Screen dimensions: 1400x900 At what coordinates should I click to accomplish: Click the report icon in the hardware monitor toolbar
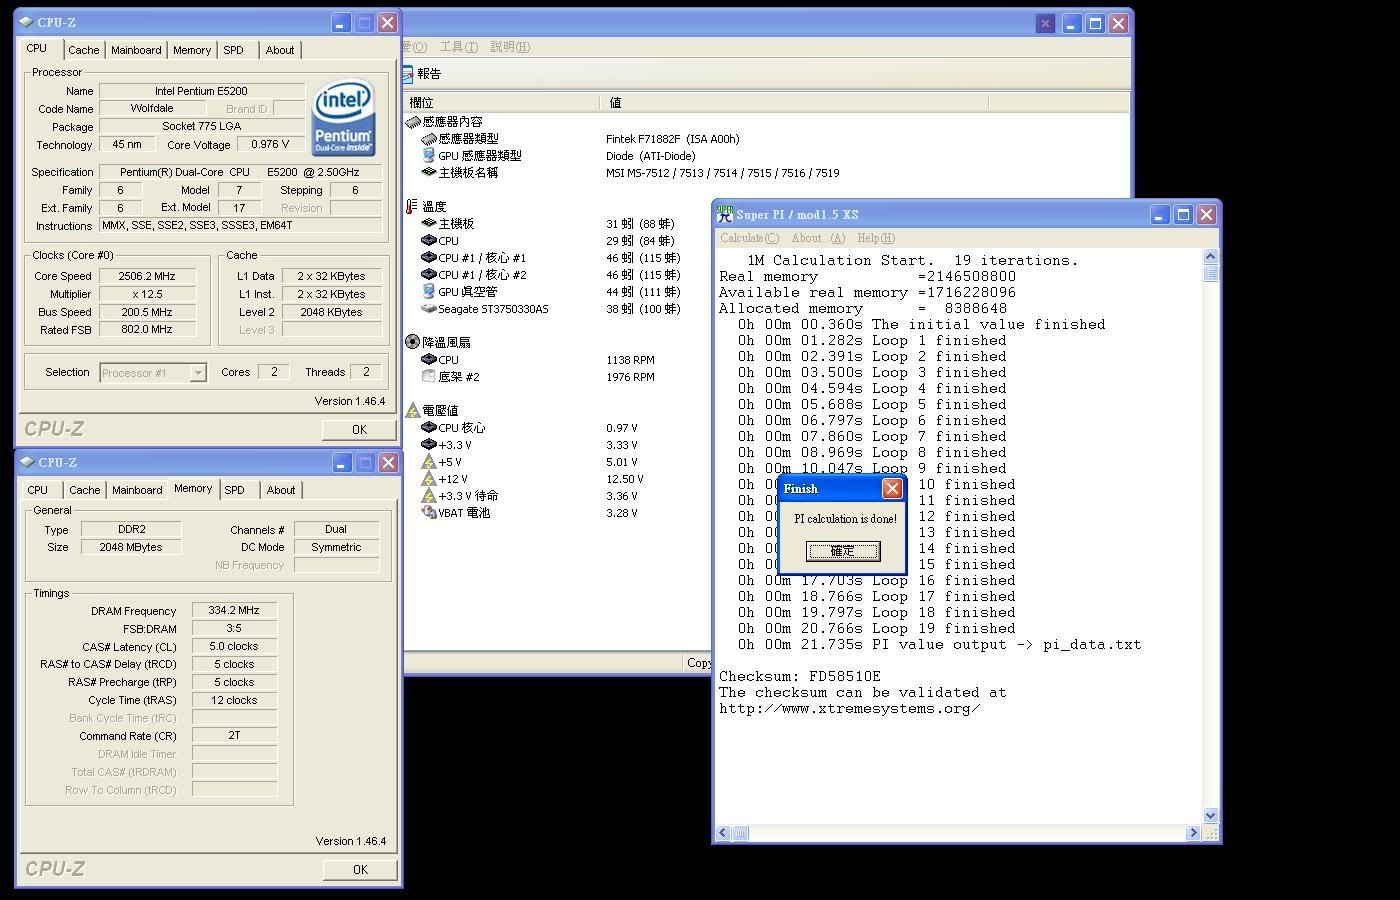click(408, 73)
